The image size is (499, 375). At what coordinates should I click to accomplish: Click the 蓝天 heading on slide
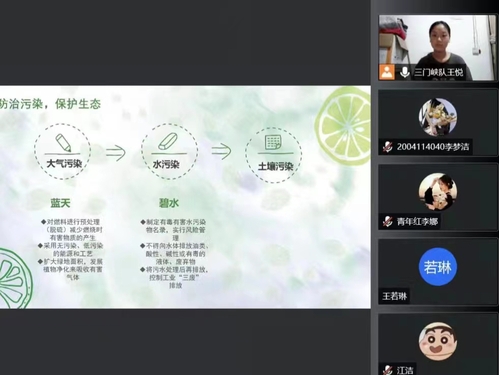[x=60, y=203]
